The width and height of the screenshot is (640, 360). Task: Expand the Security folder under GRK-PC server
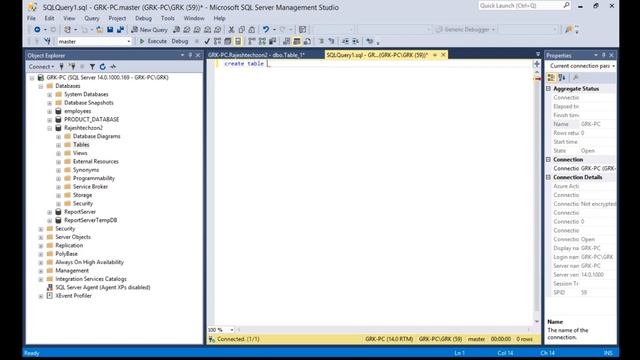coord(41,229)
